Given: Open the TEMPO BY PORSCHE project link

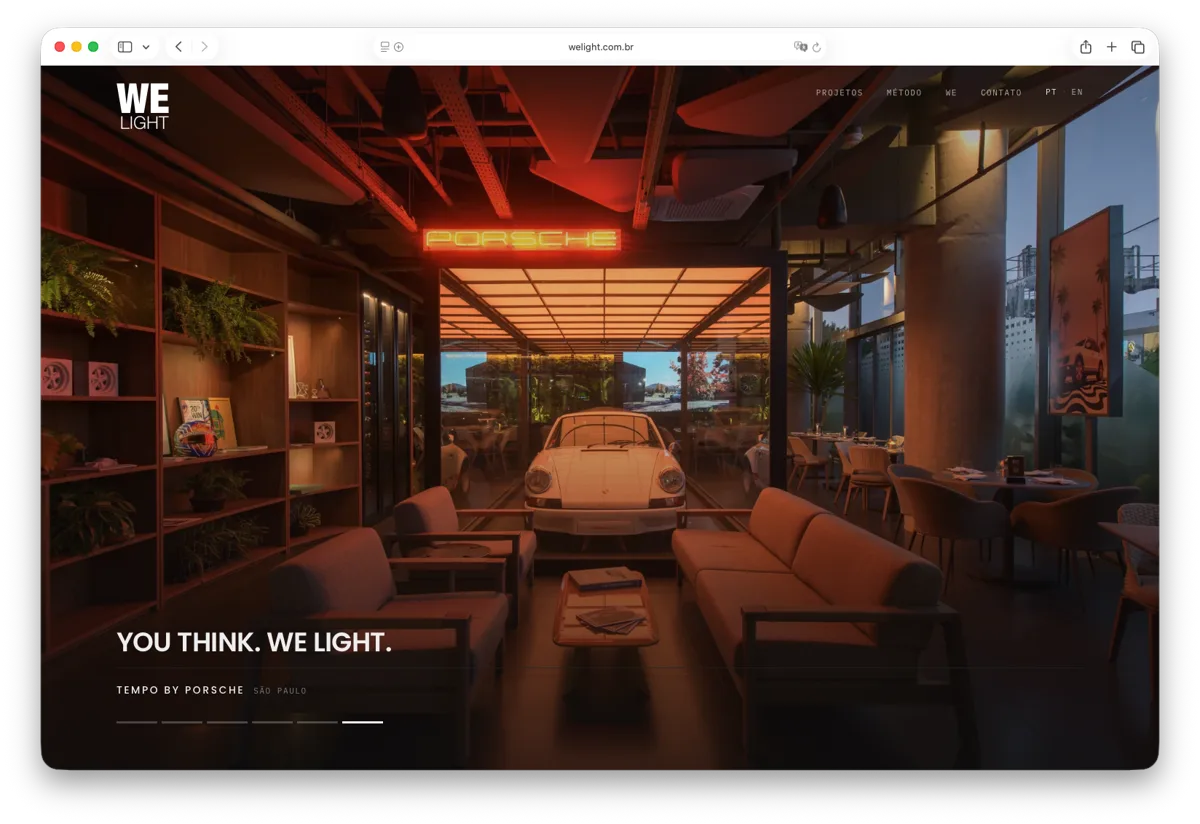Looking at the screenshot, I should coord(180,690).
